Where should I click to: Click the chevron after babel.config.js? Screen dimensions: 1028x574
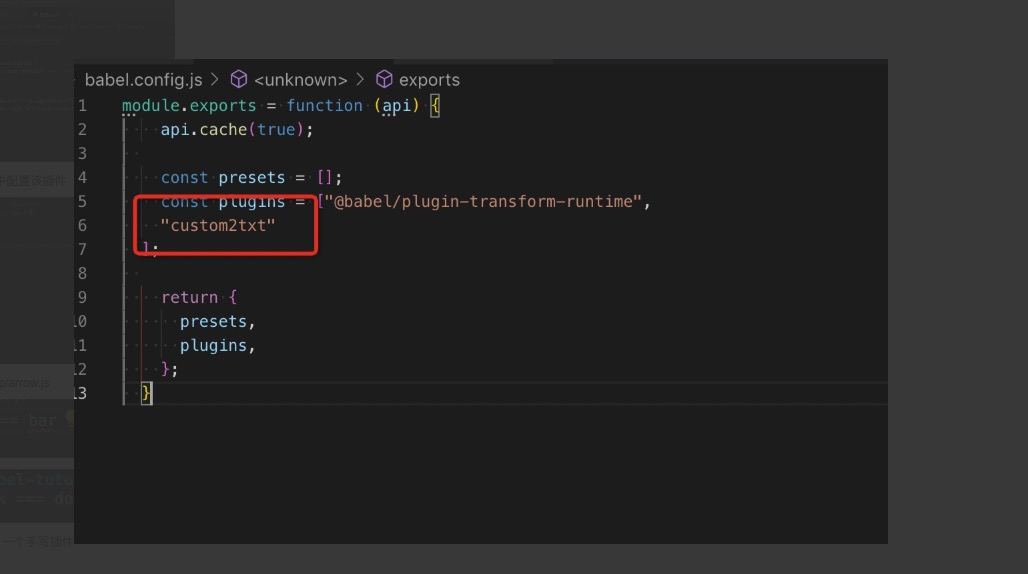pyautogui.click(x=214, y=79)
